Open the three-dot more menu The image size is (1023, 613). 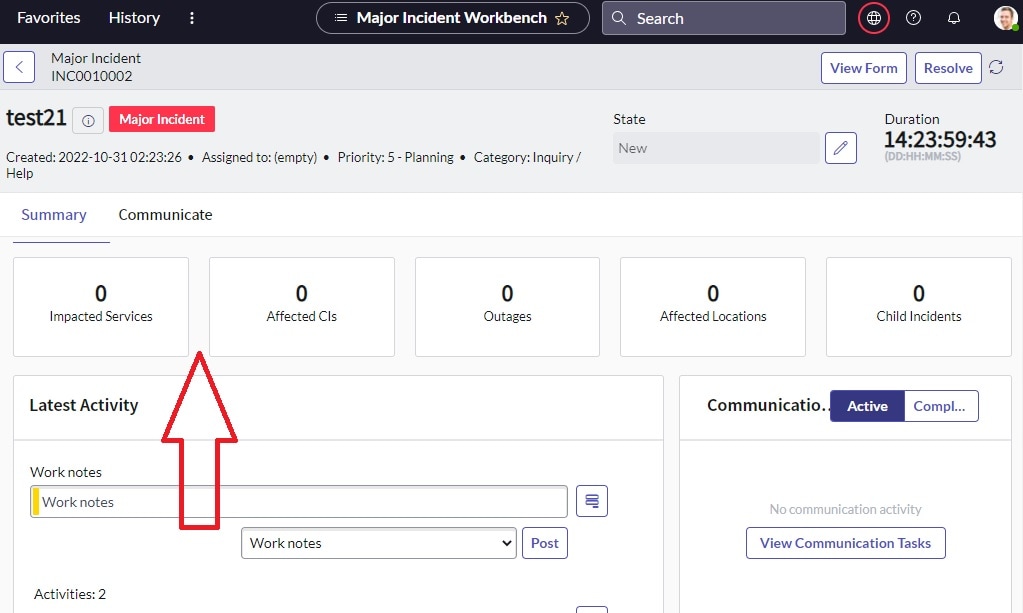(191, 18)
